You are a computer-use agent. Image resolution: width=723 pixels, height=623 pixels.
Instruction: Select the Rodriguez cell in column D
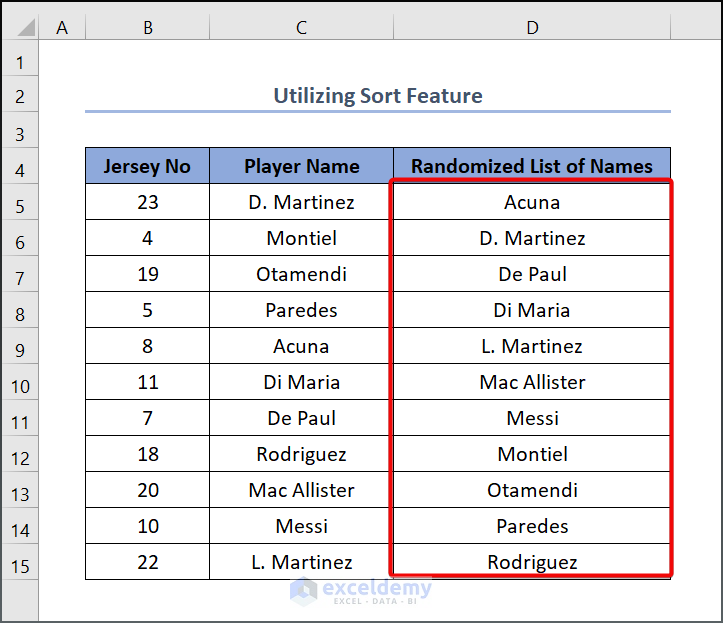click(532, 562)
